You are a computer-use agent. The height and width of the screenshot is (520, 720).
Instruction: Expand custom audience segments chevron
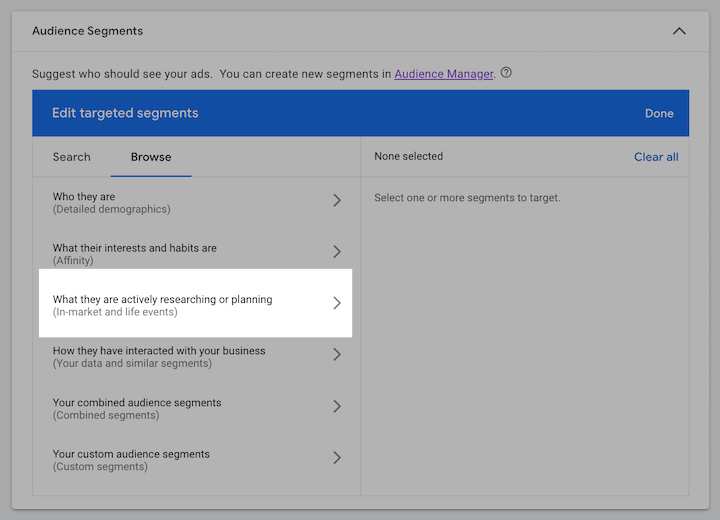(337, 457)
